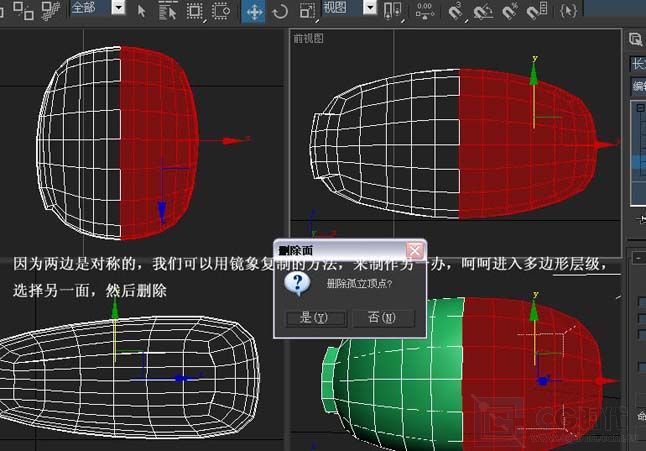
Task: Click the Unlink Selection toolbar icon
Action: pos(24,10)
